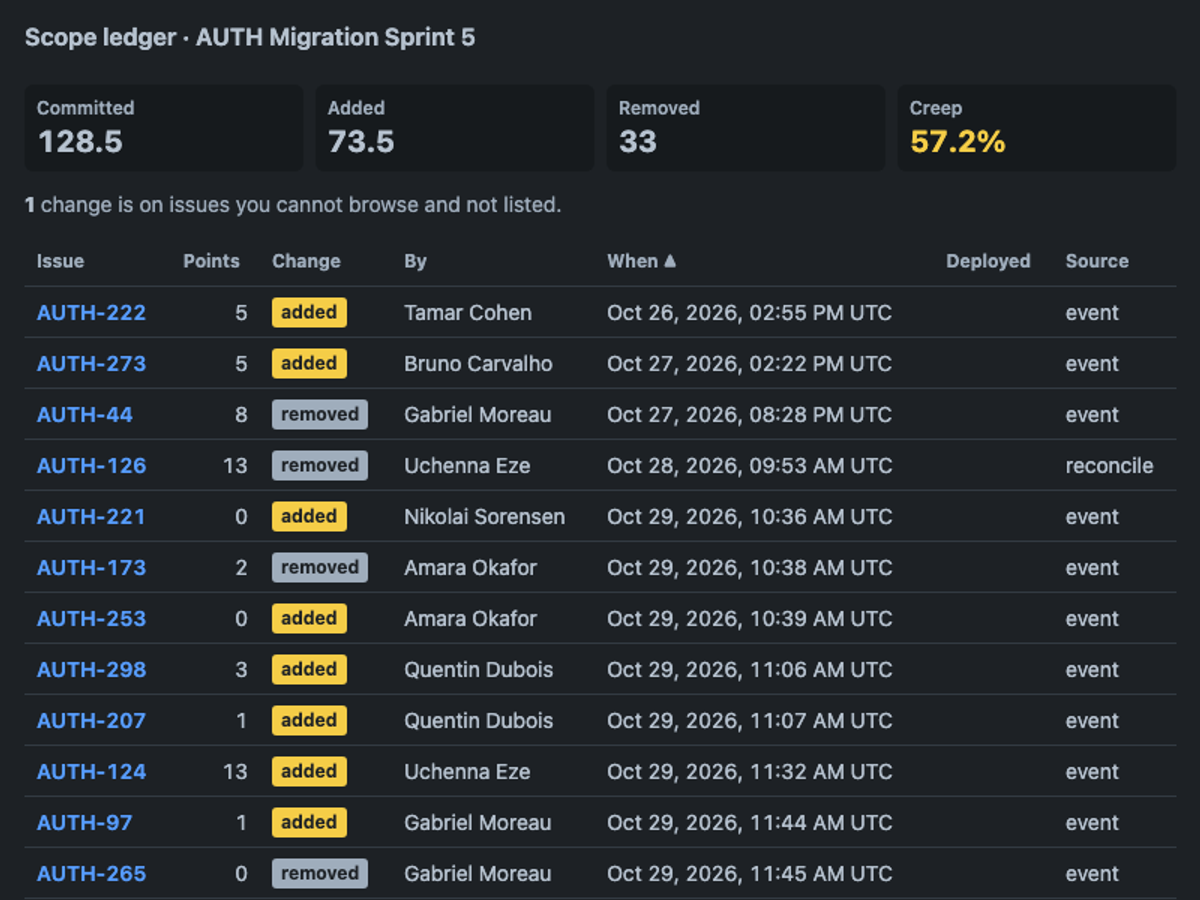Select the Added 73.5 summary card
Viewport: 1200px width, 900px height.
455,128
